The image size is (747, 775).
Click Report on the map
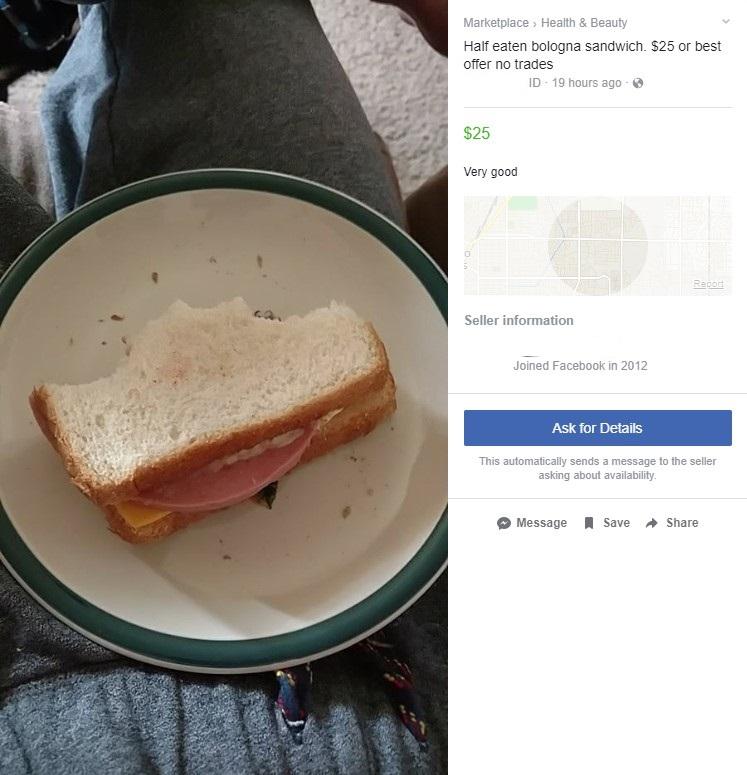click(x=708, y=284)
